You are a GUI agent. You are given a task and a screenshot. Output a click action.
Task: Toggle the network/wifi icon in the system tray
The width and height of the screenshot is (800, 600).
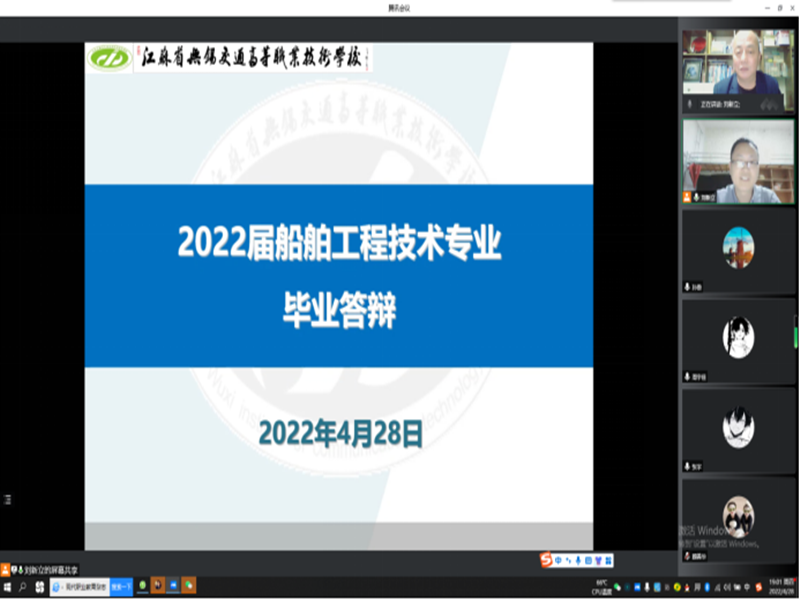pyautogui.click(x=717, y=586)
